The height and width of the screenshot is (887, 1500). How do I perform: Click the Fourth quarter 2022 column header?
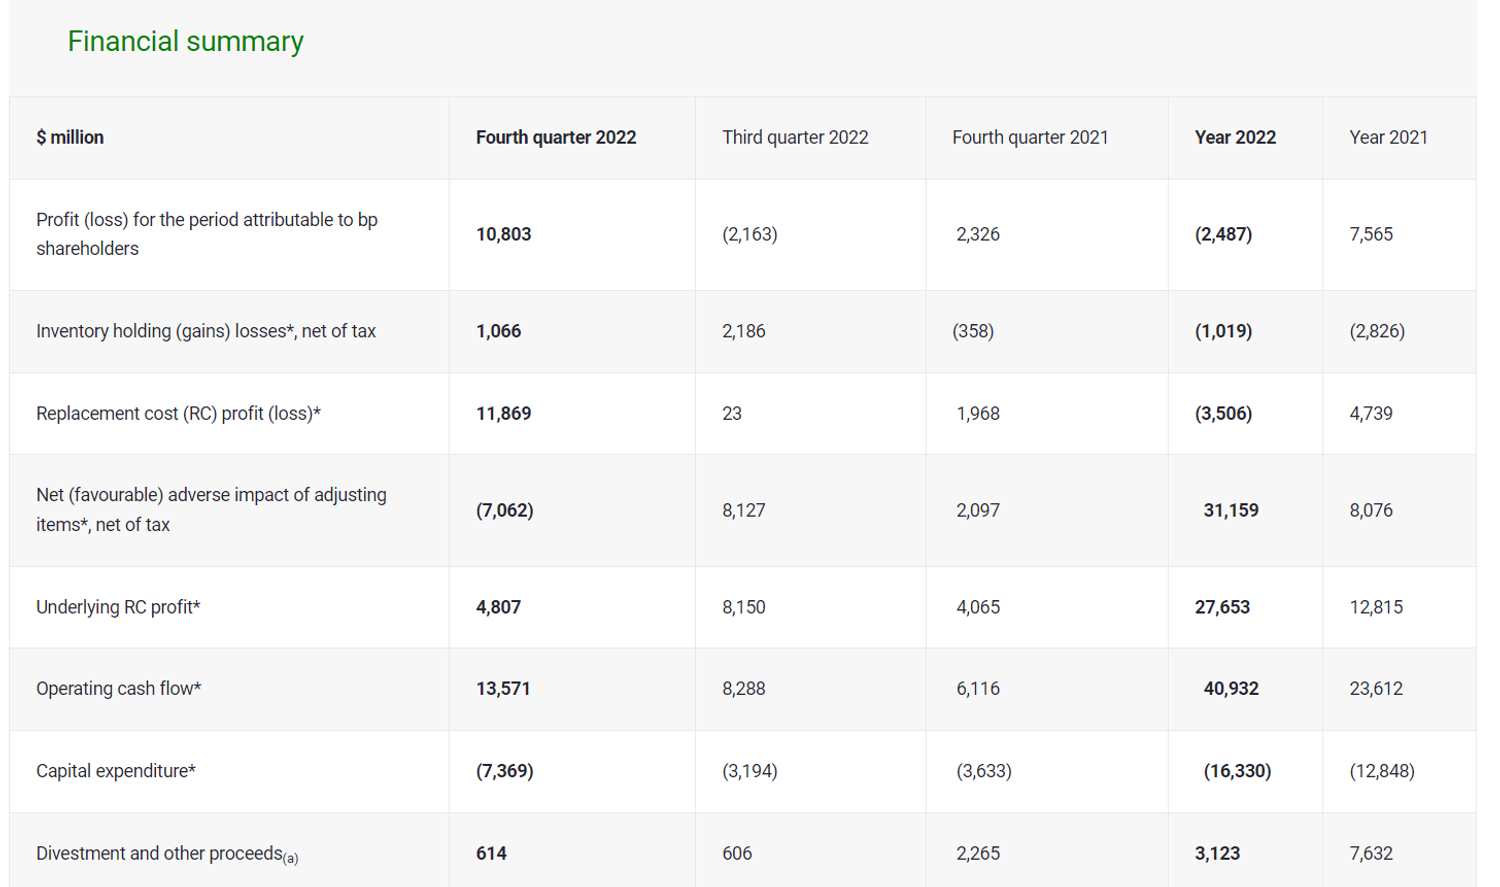point(556,137)
